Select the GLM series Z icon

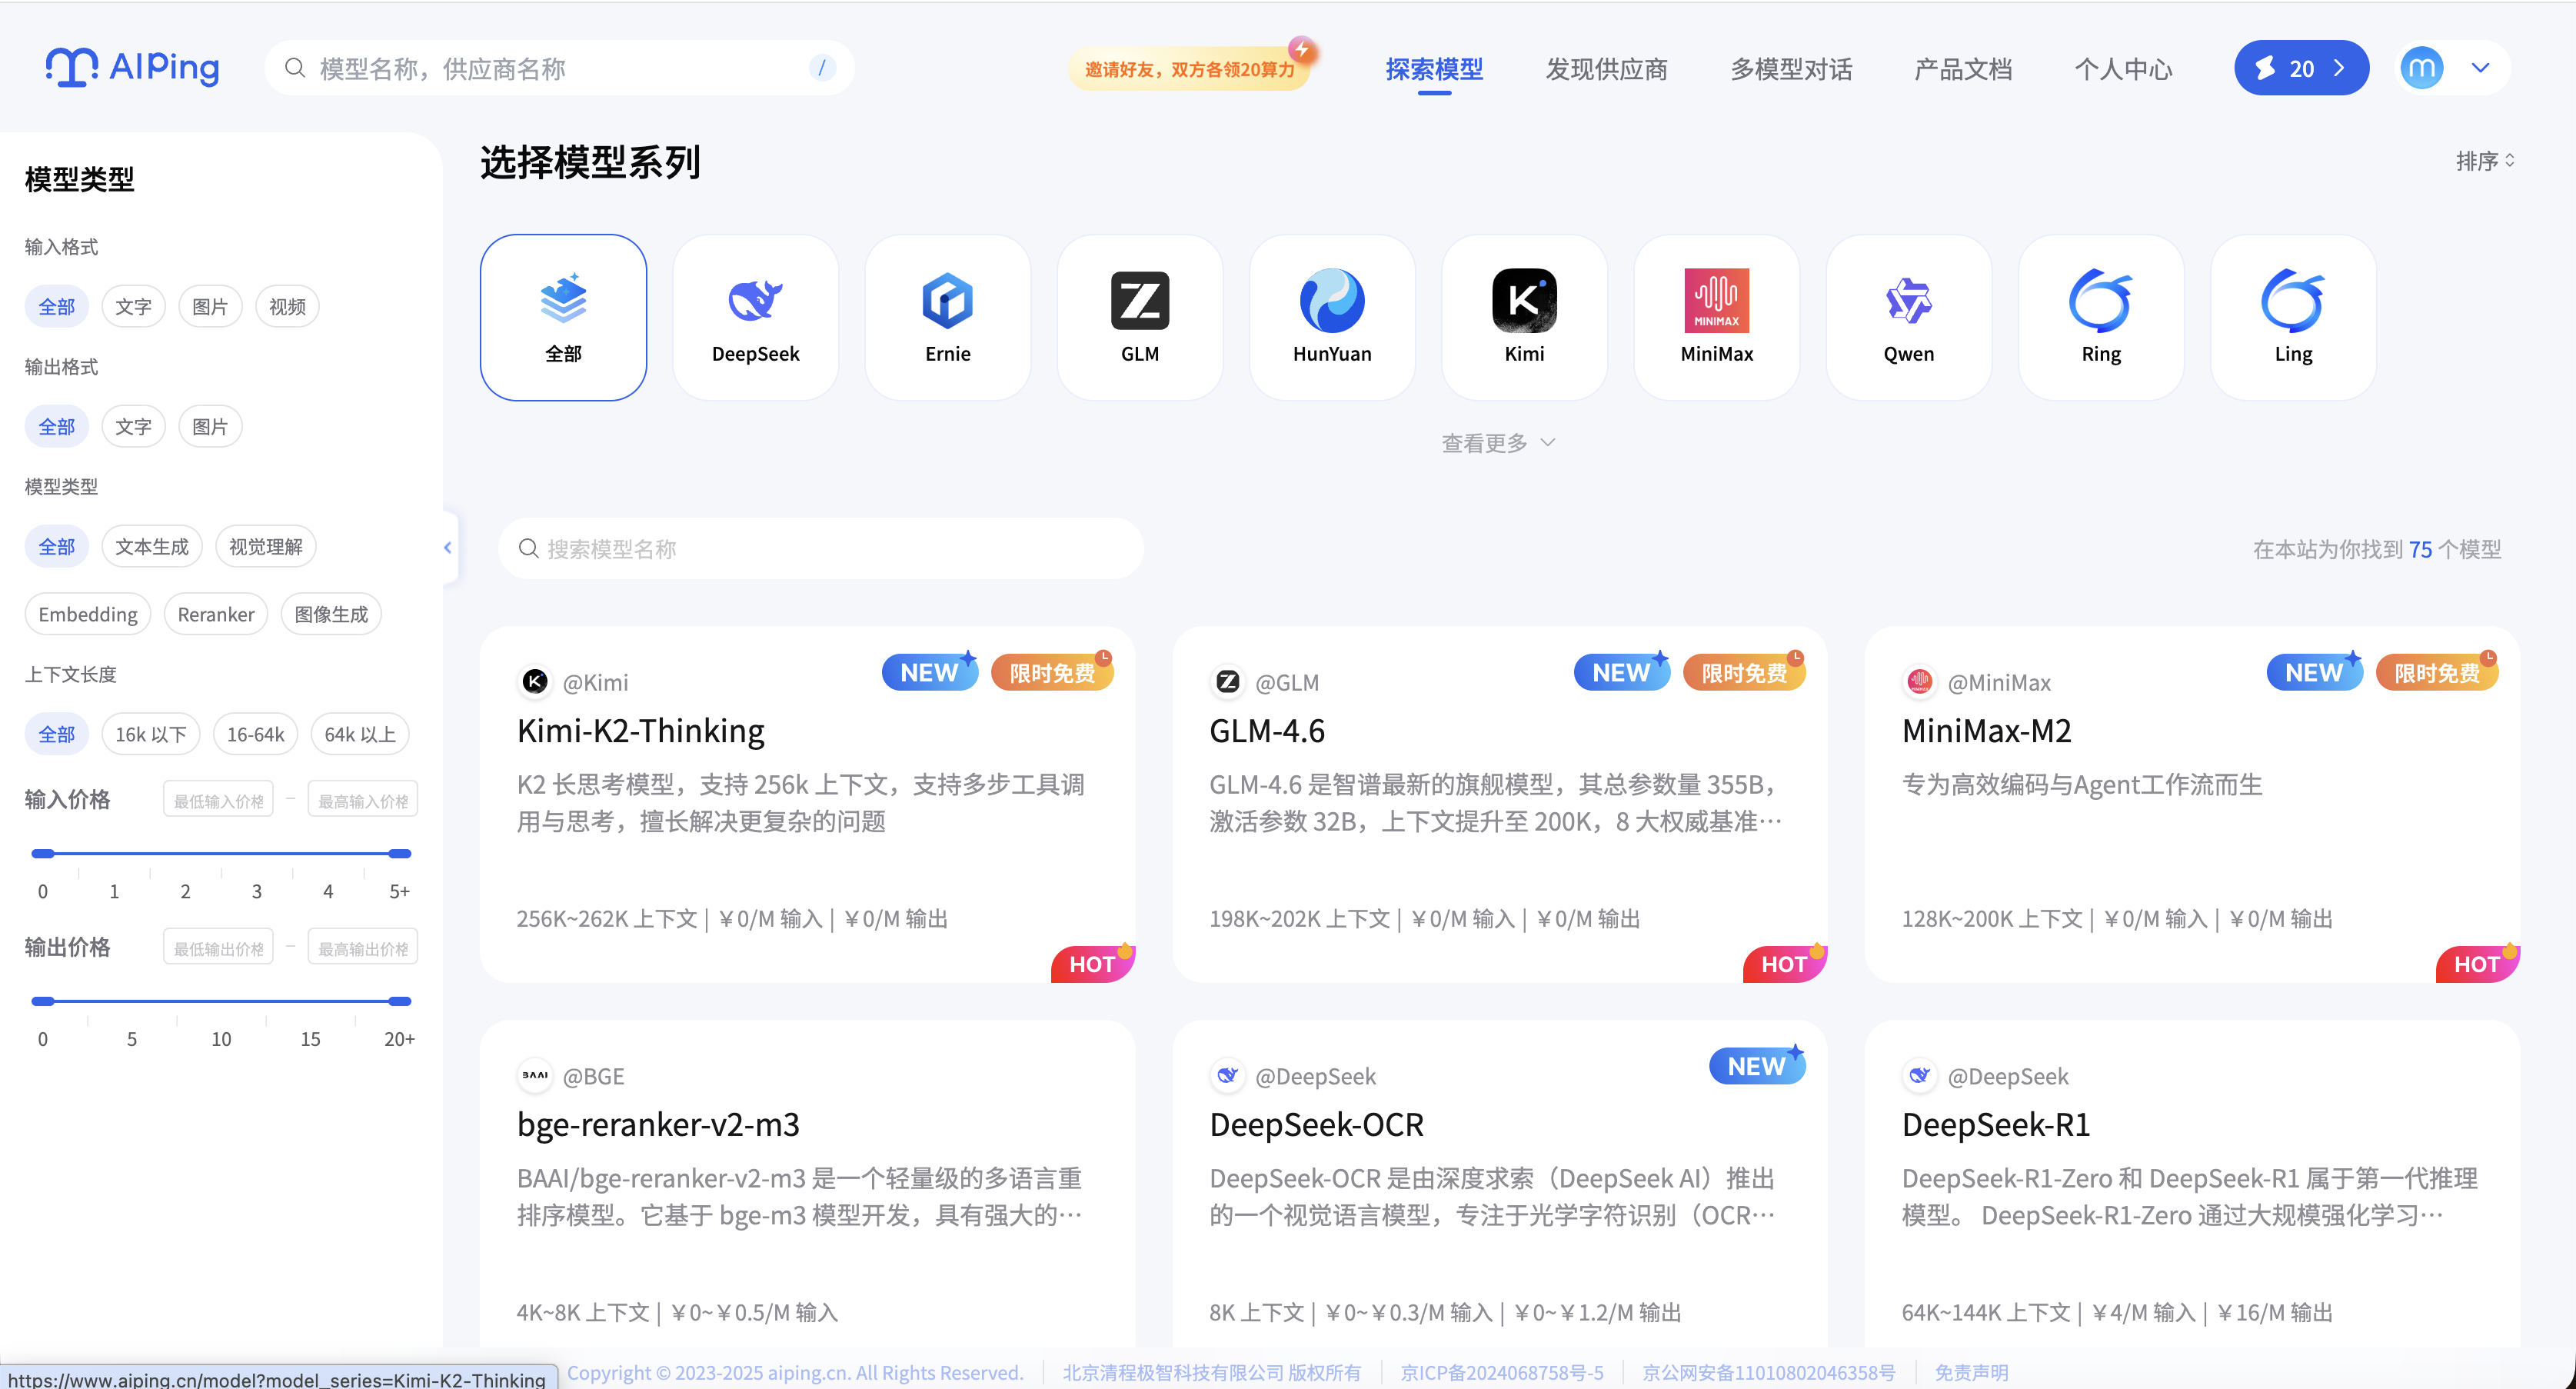tap(1139, 300)
